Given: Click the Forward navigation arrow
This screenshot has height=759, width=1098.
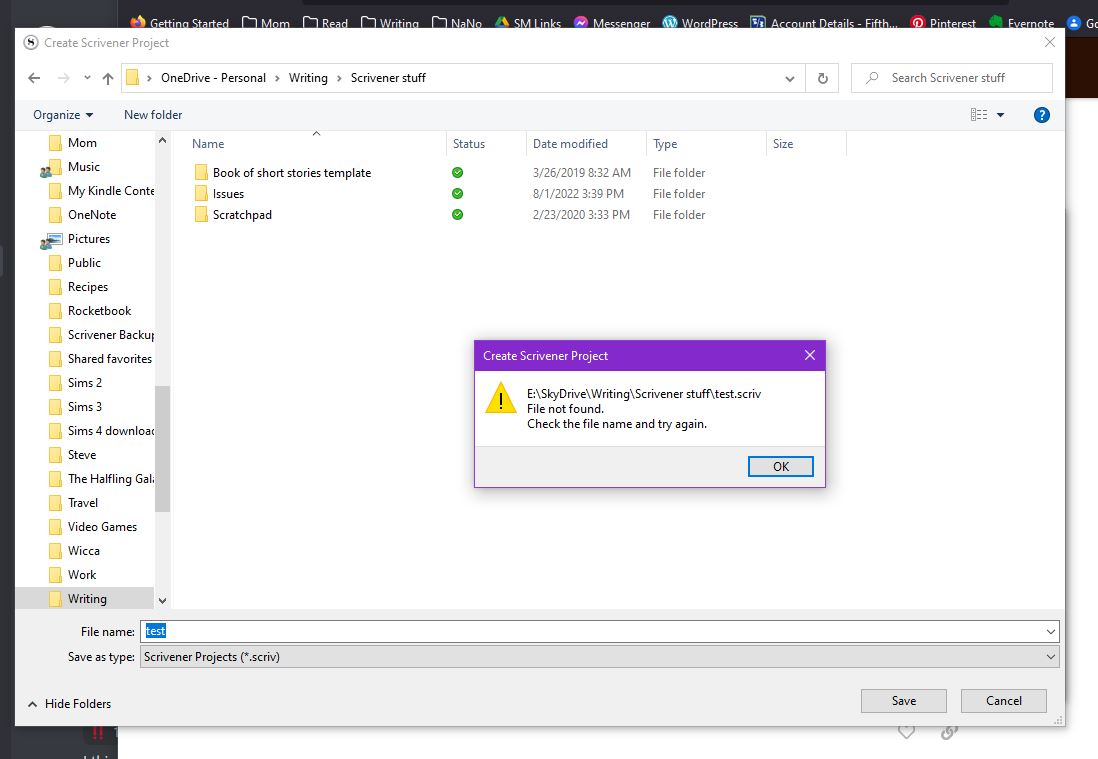Looking at the screenshot, I should [x=63, y=78].
